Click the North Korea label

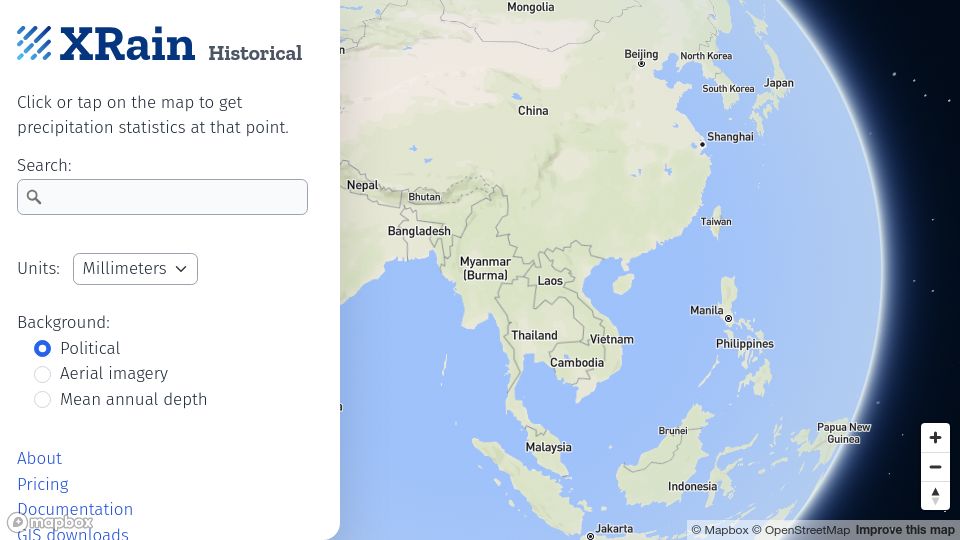706,56
